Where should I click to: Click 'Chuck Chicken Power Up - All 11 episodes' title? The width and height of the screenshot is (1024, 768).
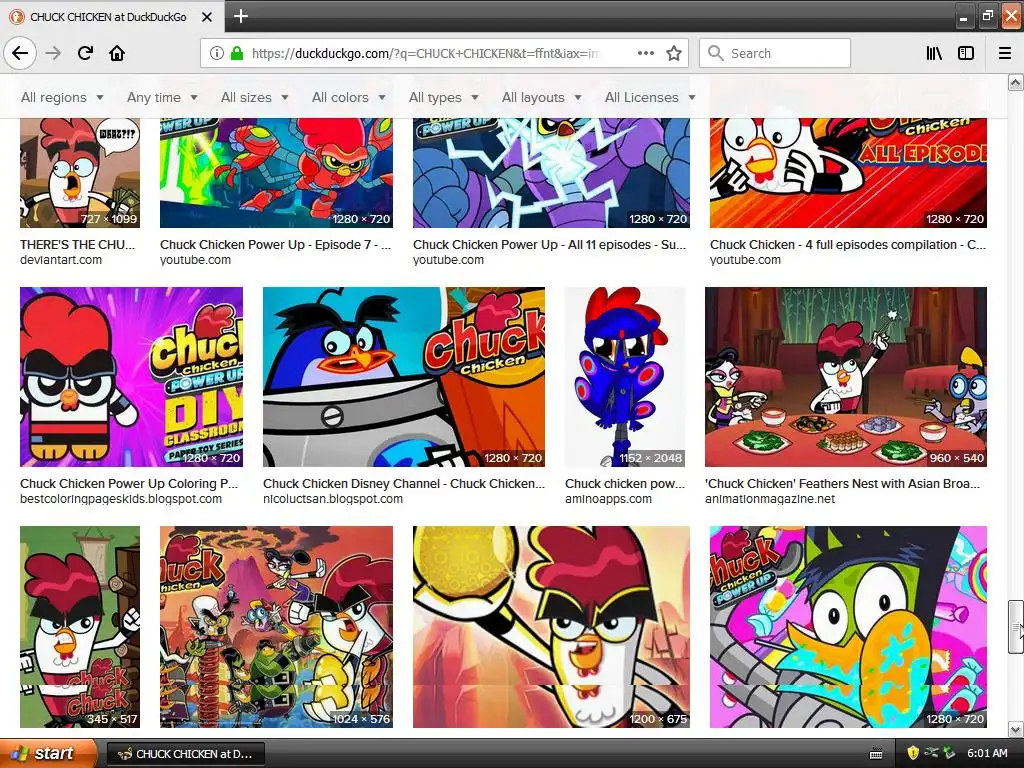point(549,245)
